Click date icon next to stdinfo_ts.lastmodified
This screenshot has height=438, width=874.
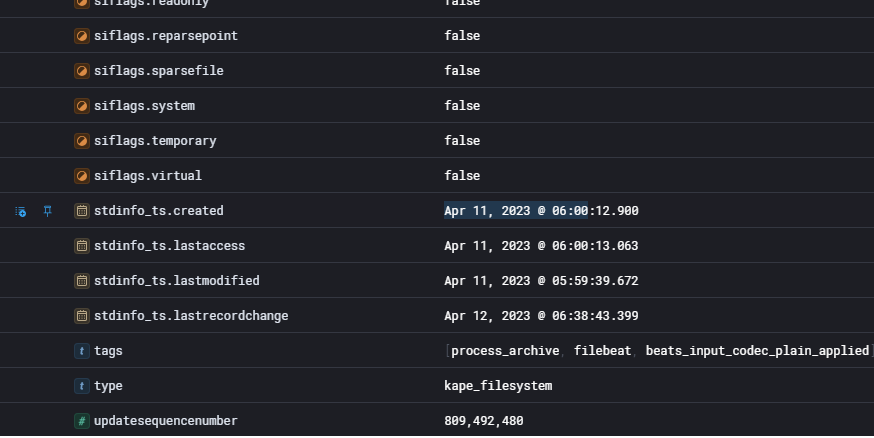82,281
